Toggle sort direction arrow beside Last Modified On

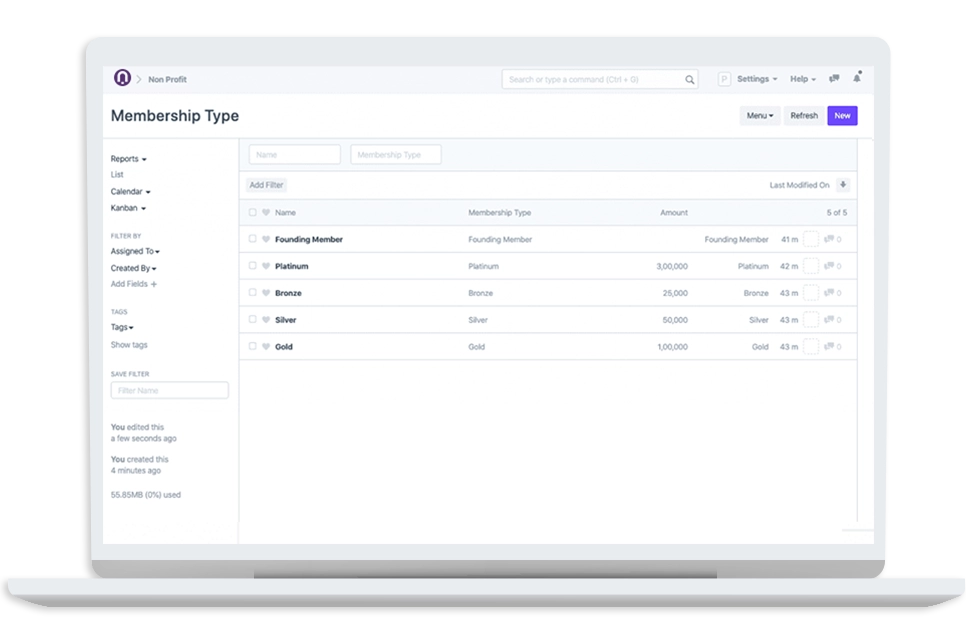843,185
